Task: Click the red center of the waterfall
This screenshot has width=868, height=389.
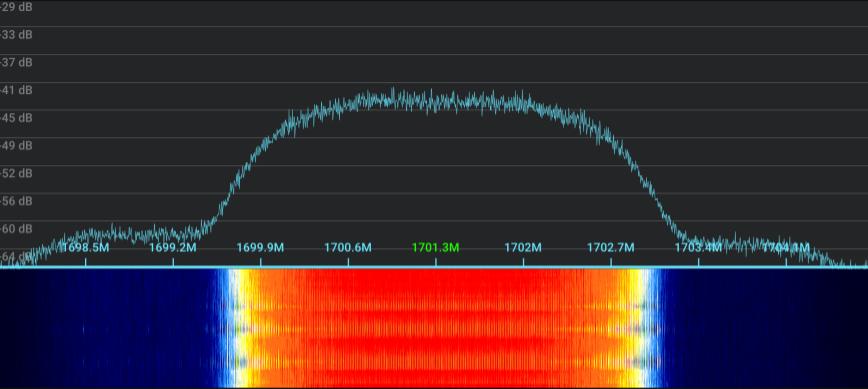Action: tap(436, 328)
